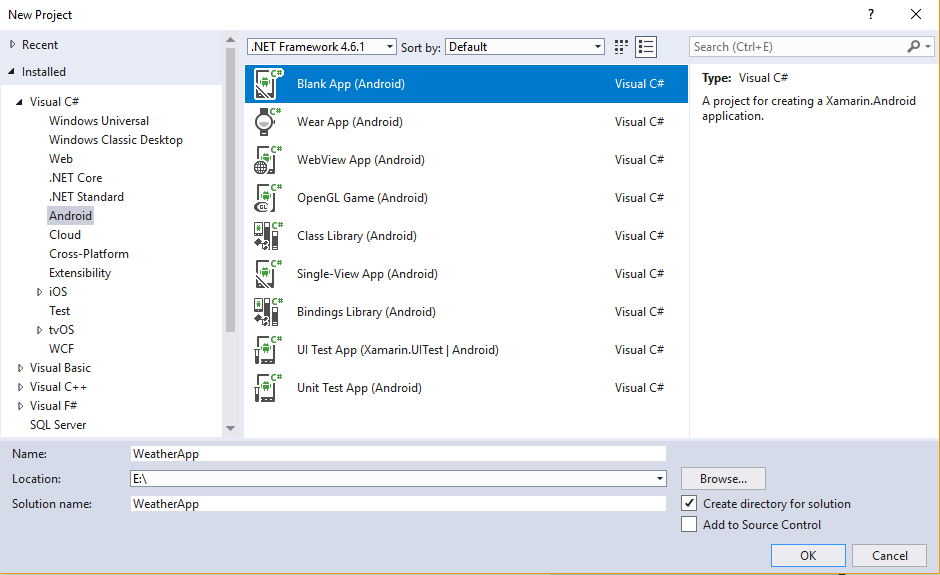Select the .NET Standard category
This screenshot has width=940, height=575.
tap(86, 197)
